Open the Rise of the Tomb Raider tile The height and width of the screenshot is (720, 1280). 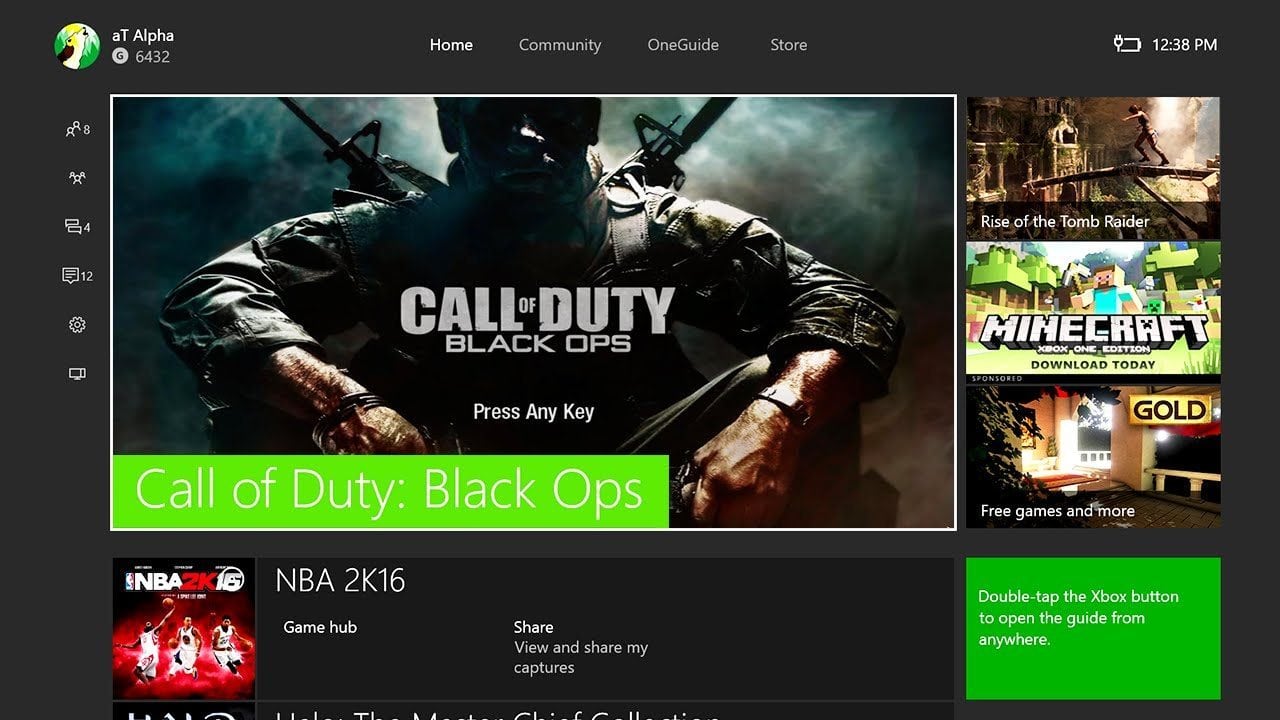[x=1093, y=168]
